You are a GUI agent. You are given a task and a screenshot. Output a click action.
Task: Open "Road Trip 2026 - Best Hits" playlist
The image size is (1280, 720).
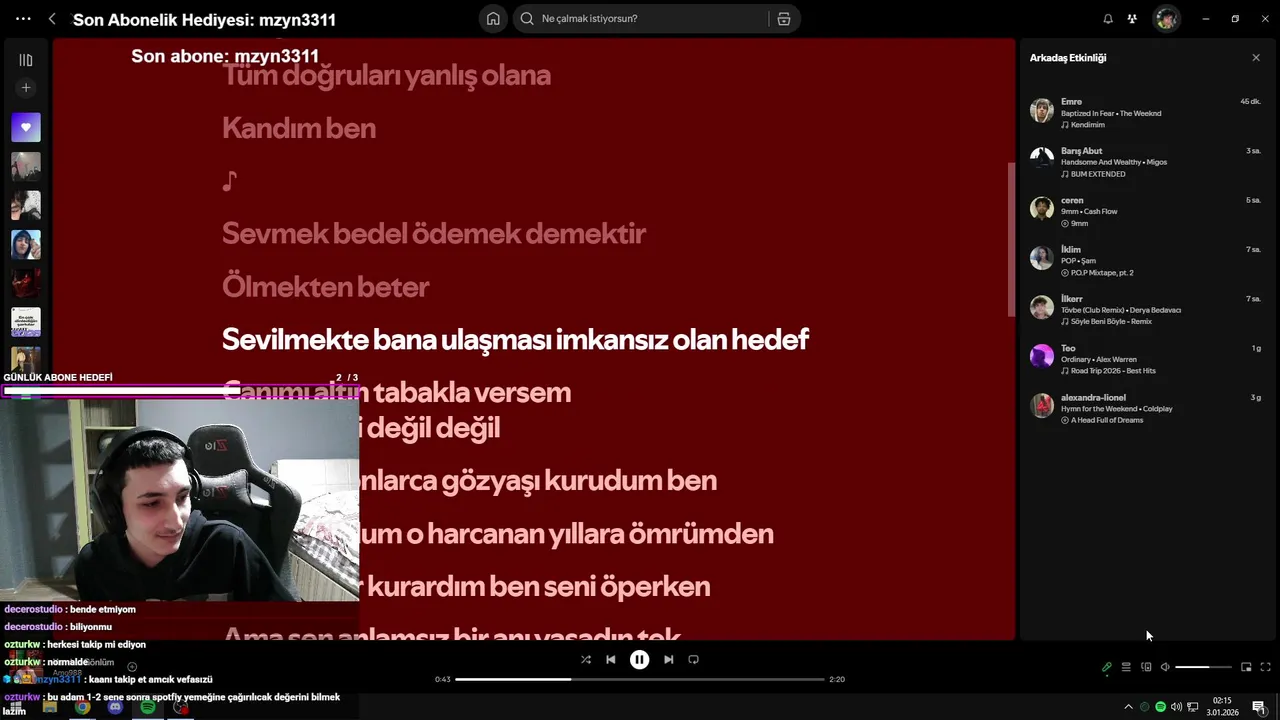pos(1113,371)
